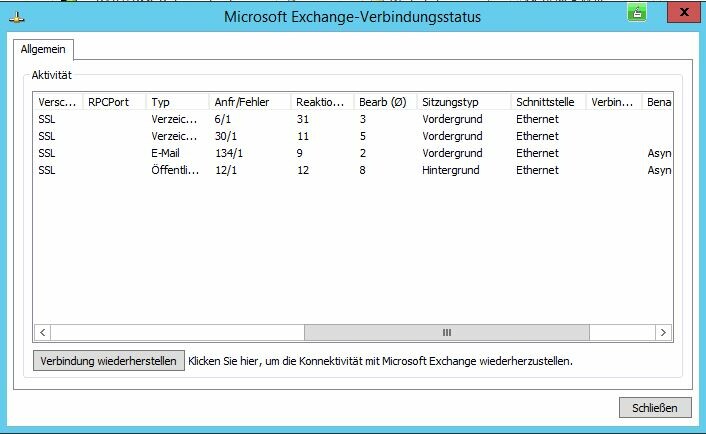Click the Reaktio... column header
706x434 pixels.
322,102
